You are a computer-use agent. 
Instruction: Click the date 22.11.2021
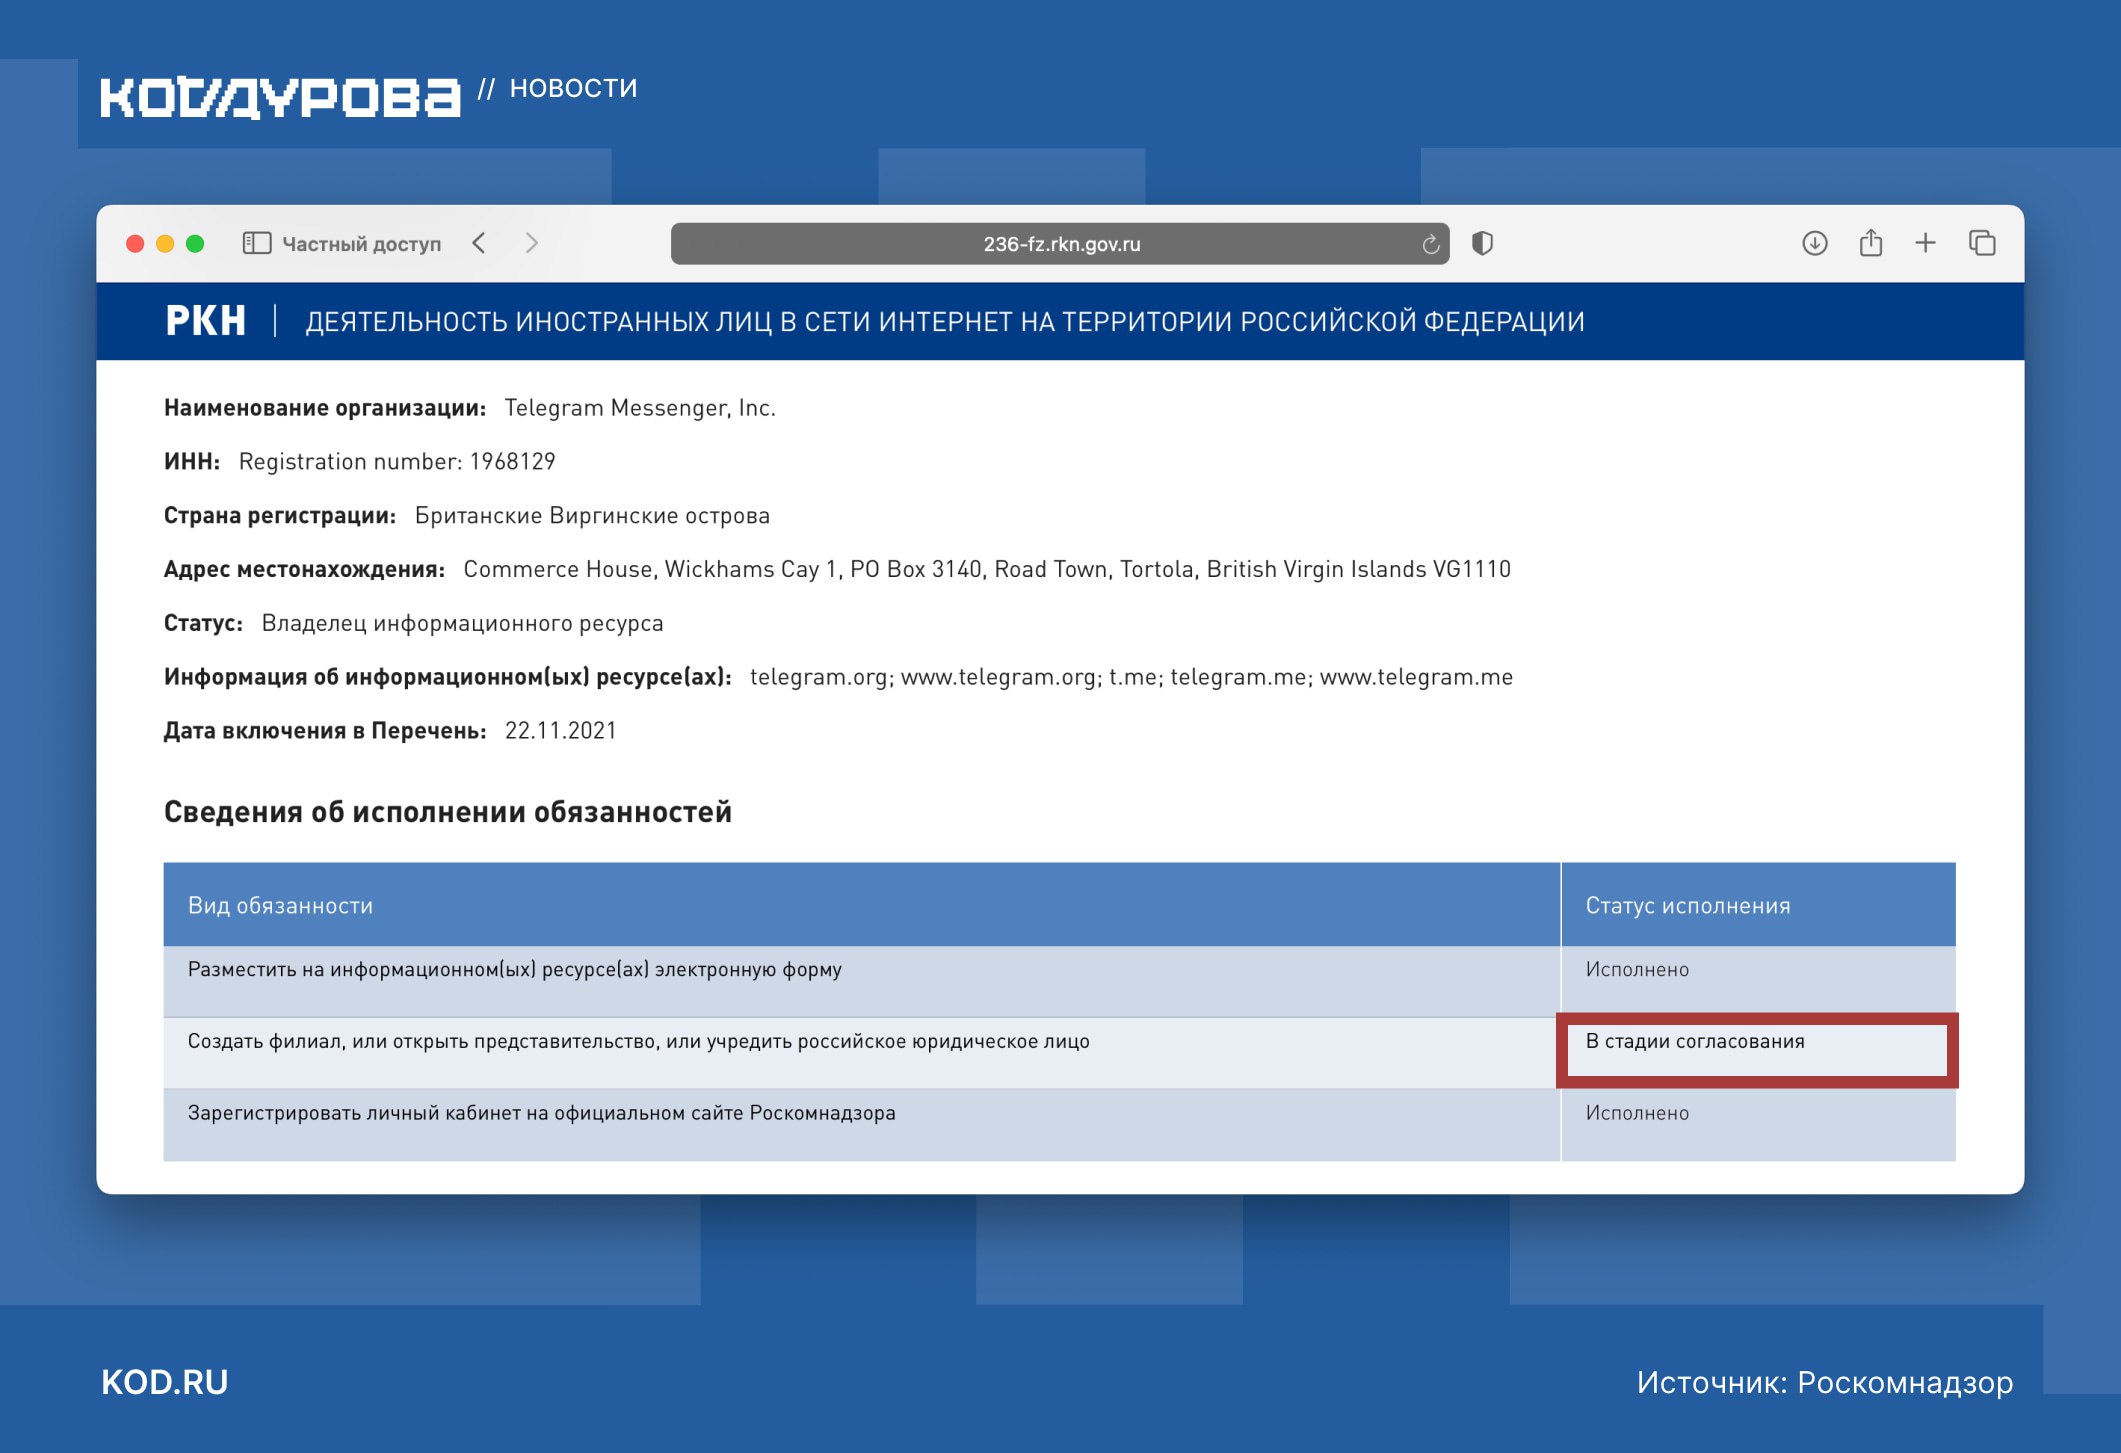click(x=560, y=731)
